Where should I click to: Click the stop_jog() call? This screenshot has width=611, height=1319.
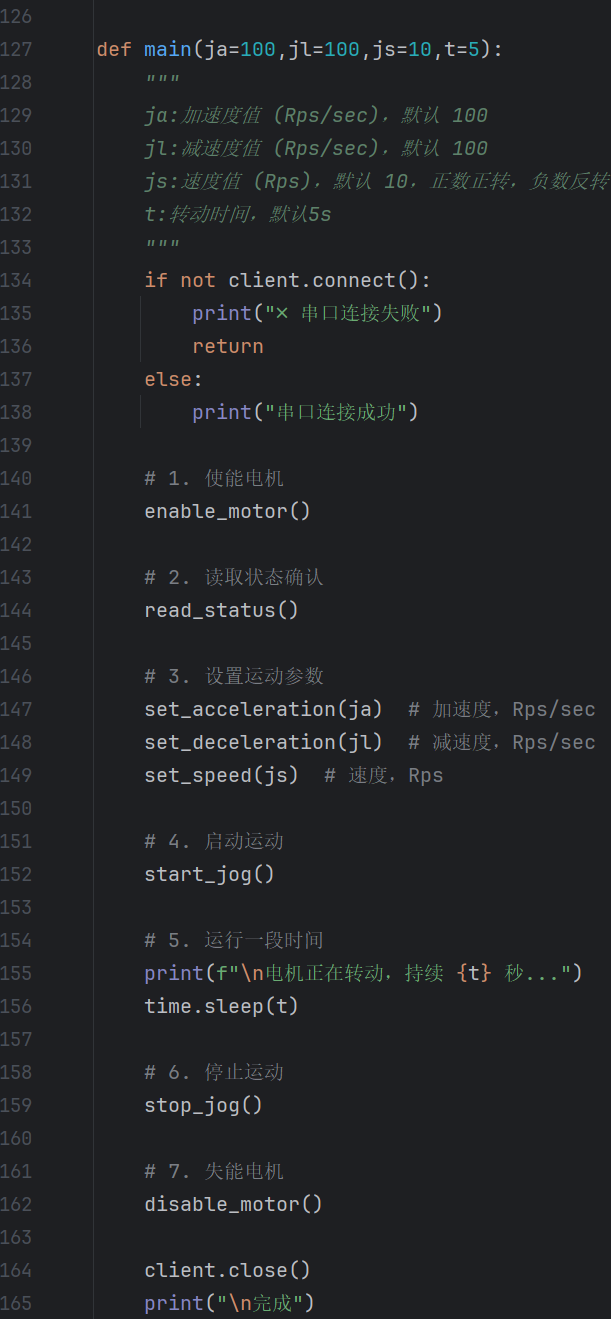click(x=203, y=1105)
